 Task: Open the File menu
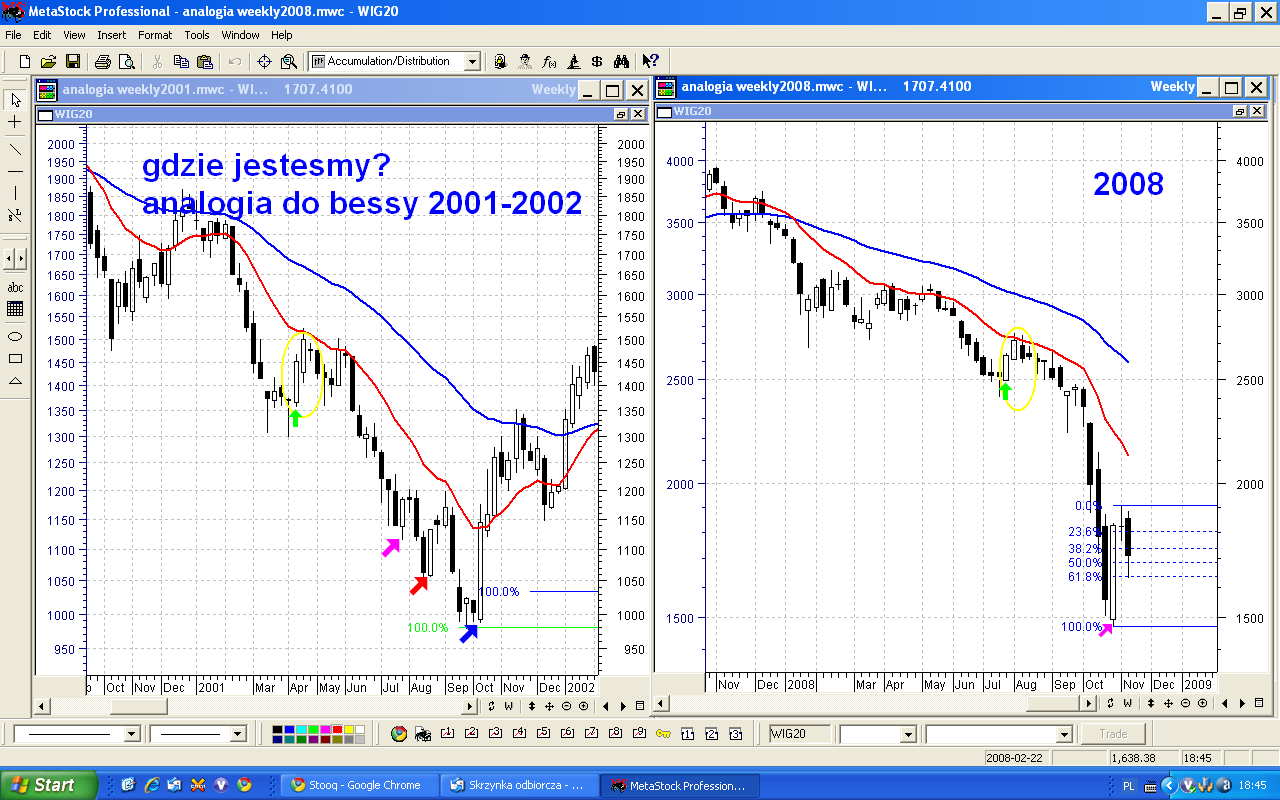pos(13,35)
